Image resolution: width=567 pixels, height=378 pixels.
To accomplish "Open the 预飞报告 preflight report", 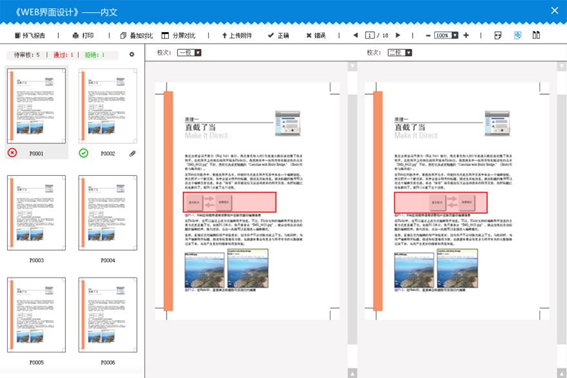I will point(30,35).
